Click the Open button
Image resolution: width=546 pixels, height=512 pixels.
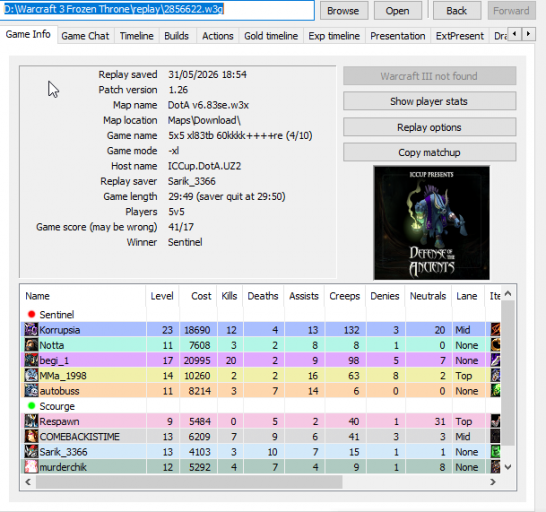pos(397,11)
